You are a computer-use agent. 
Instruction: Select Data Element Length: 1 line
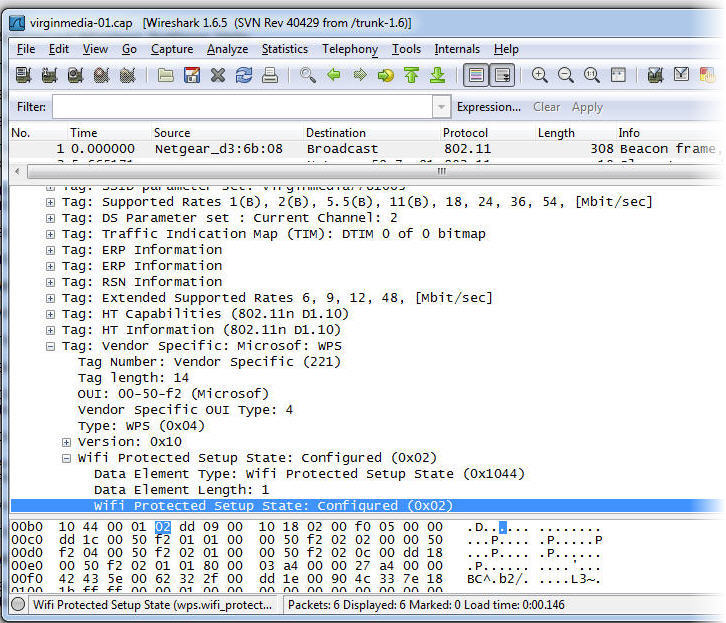coord(182,490)
